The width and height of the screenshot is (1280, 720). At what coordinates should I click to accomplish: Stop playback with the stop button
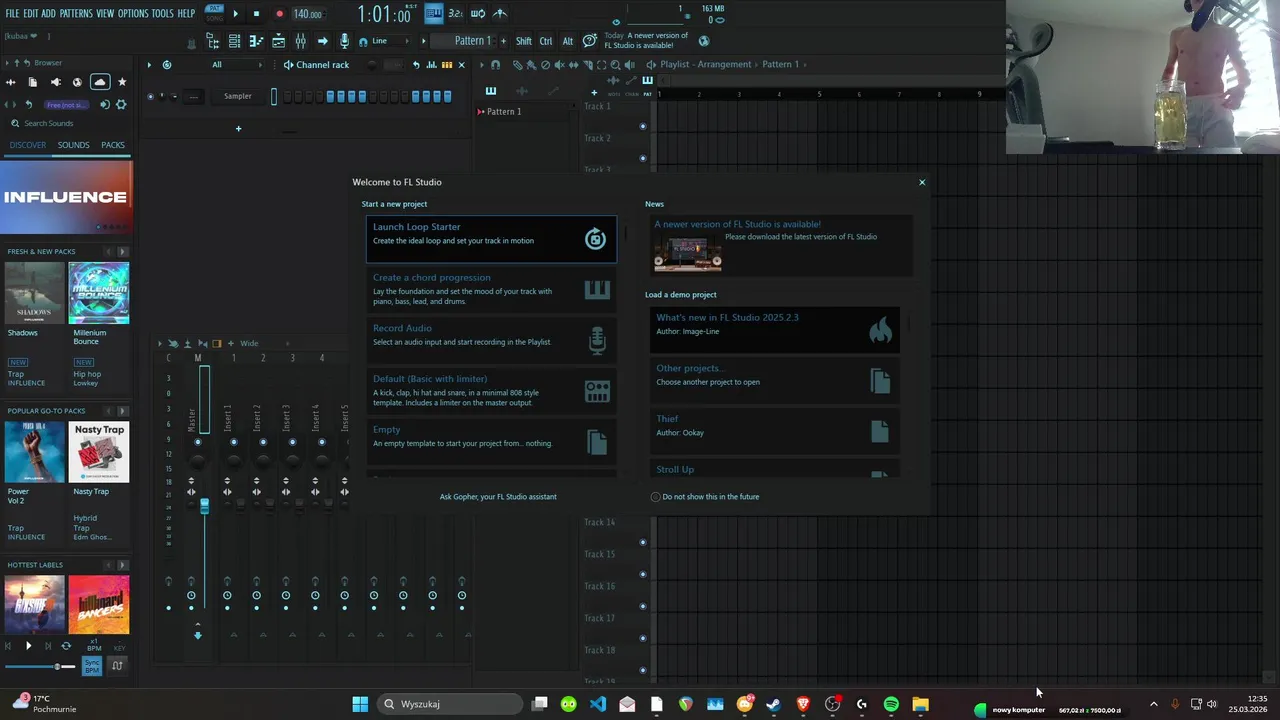point(256,14)
